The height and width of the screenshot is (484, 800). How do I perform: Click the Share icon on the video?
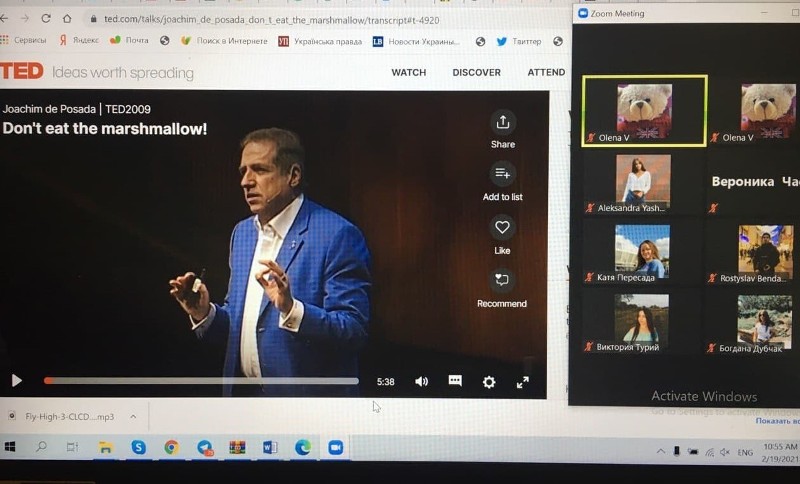click(503, 122)
